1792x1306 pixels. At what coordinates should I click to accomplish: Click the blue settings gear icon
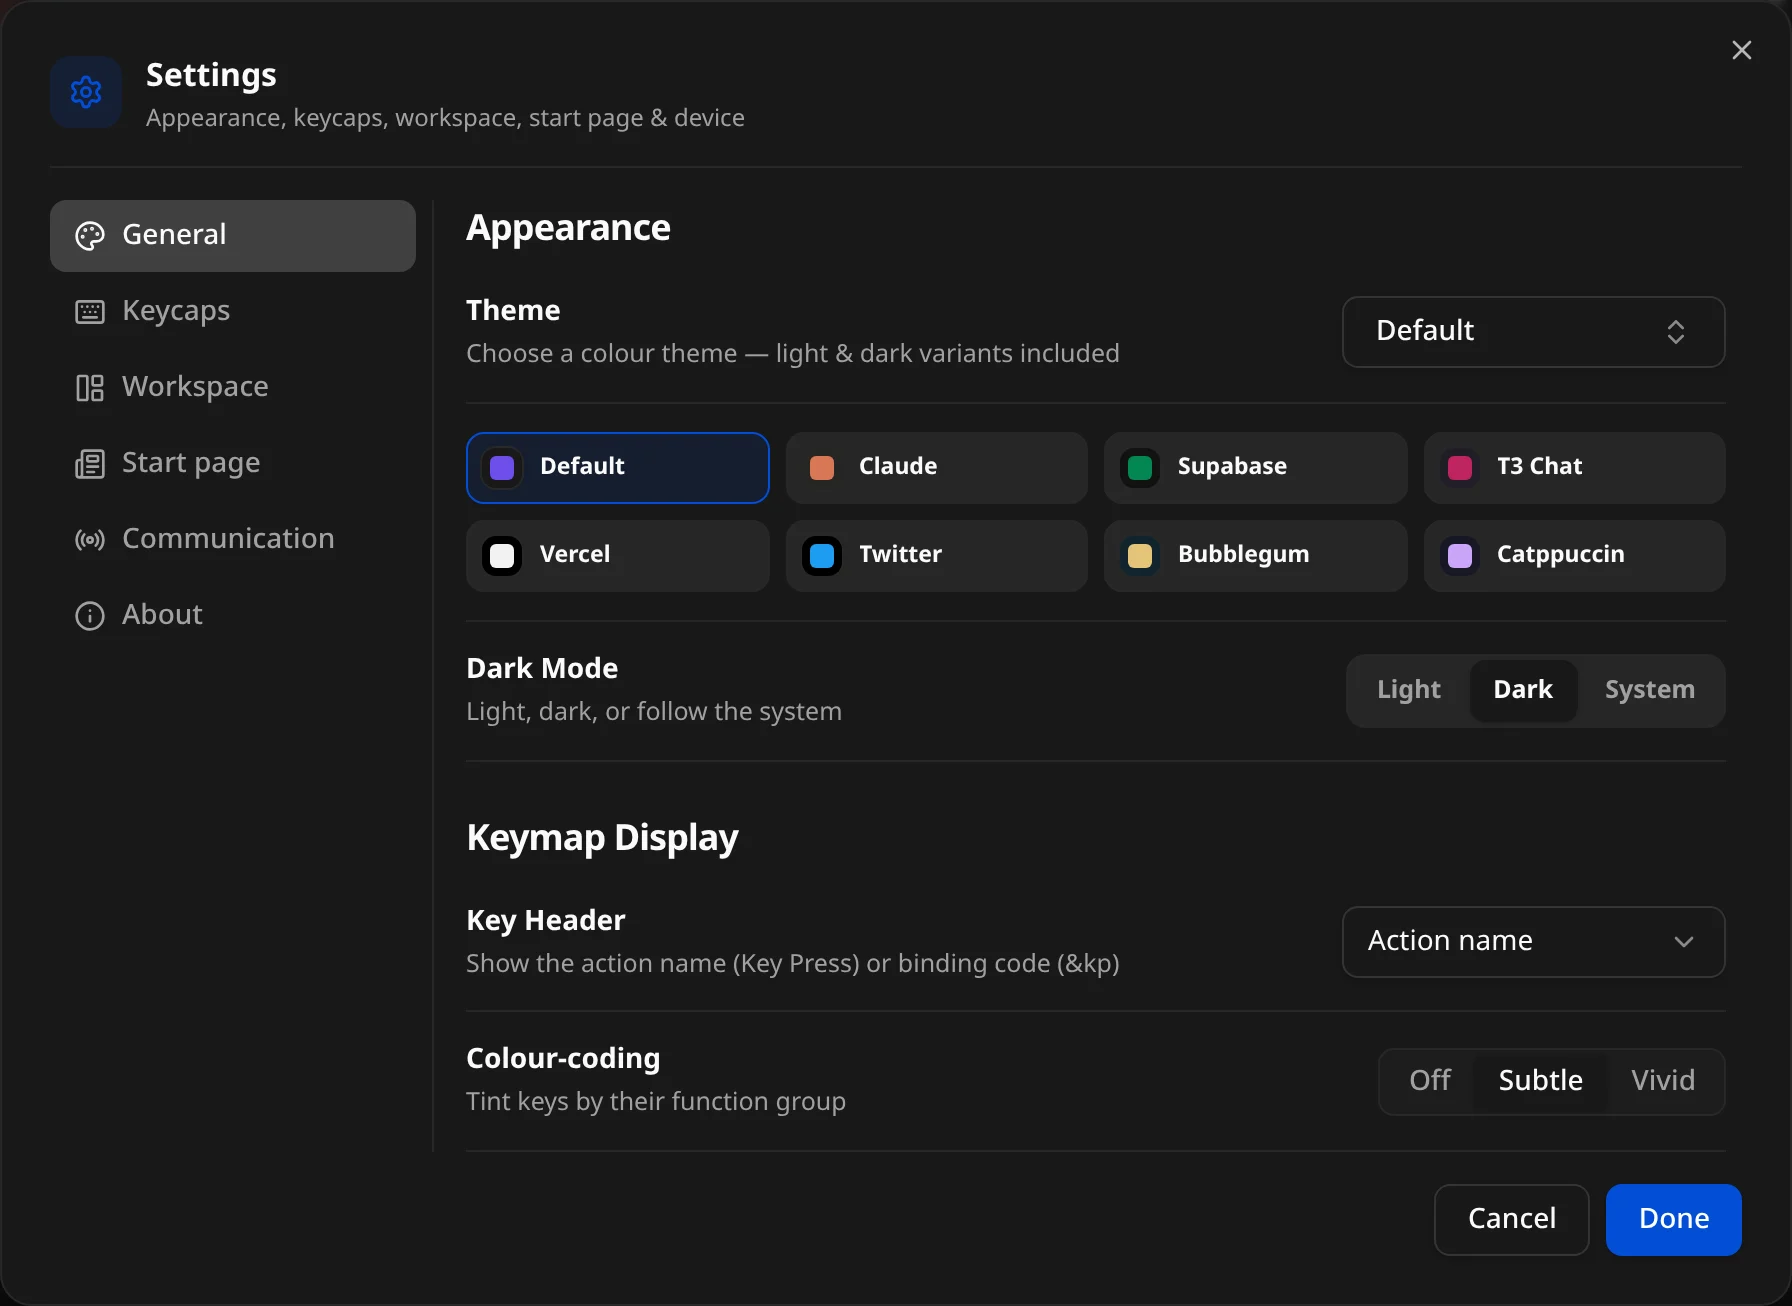(86, 92)
